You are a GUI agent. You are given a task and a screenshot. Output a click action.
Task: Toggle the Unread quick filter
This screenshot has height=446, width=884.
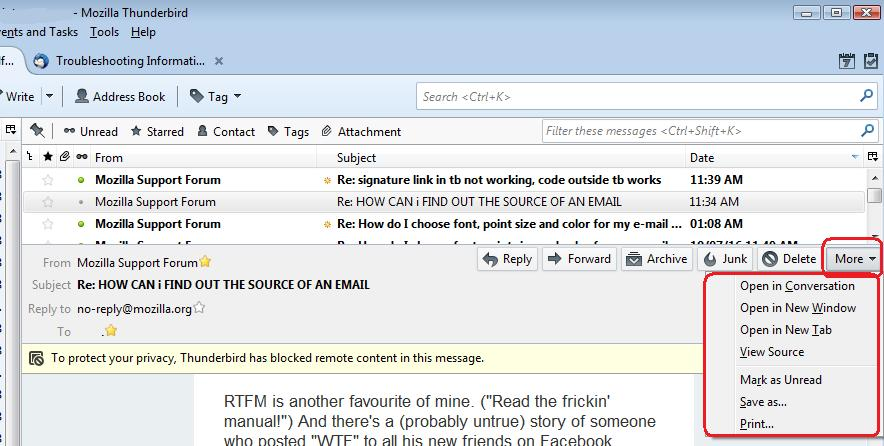tap(90, 131)
